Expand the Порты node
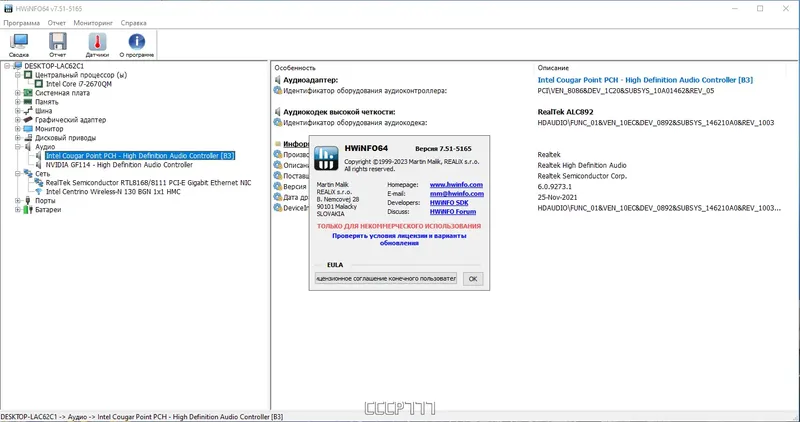The height and width of the screenshot is (422, 800). [18, 201]
